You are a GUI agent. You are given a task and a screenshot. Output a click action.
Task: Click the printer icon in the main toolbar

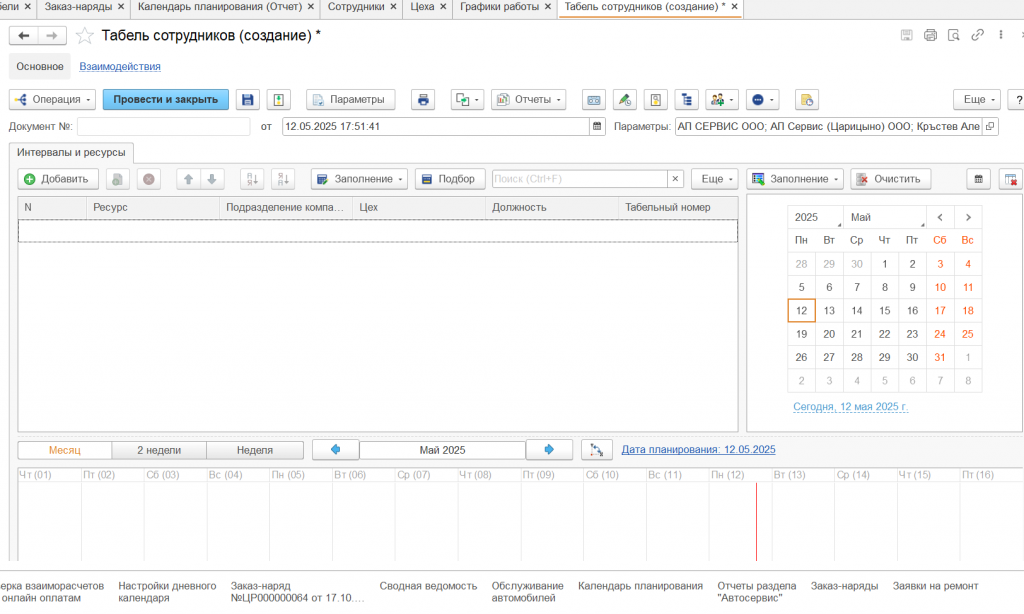[423, 100]
